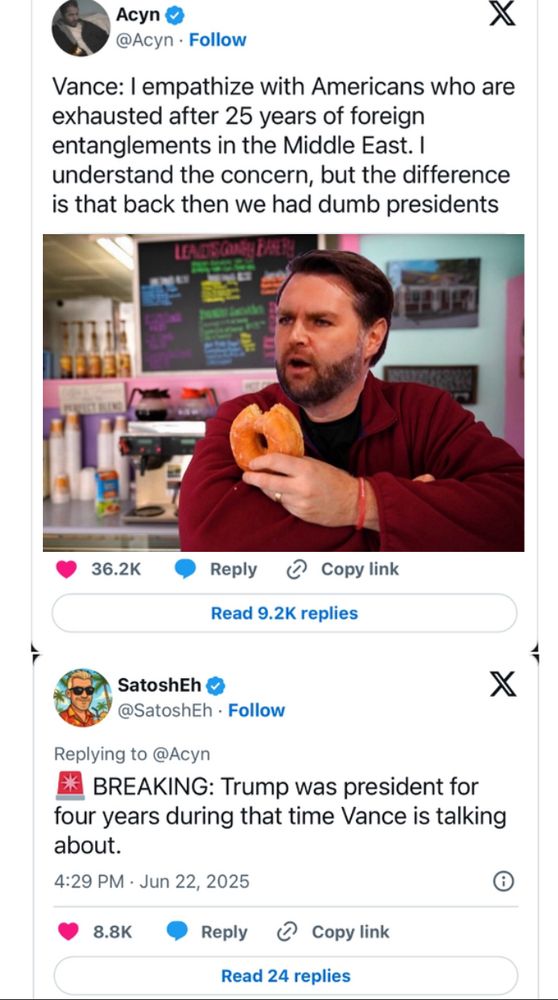Image resolution: width=558 pixels, height=1000 pixels.
Task: Open Acyn's profile avatar
Action: pyautogui.click(x=81, y=27)
